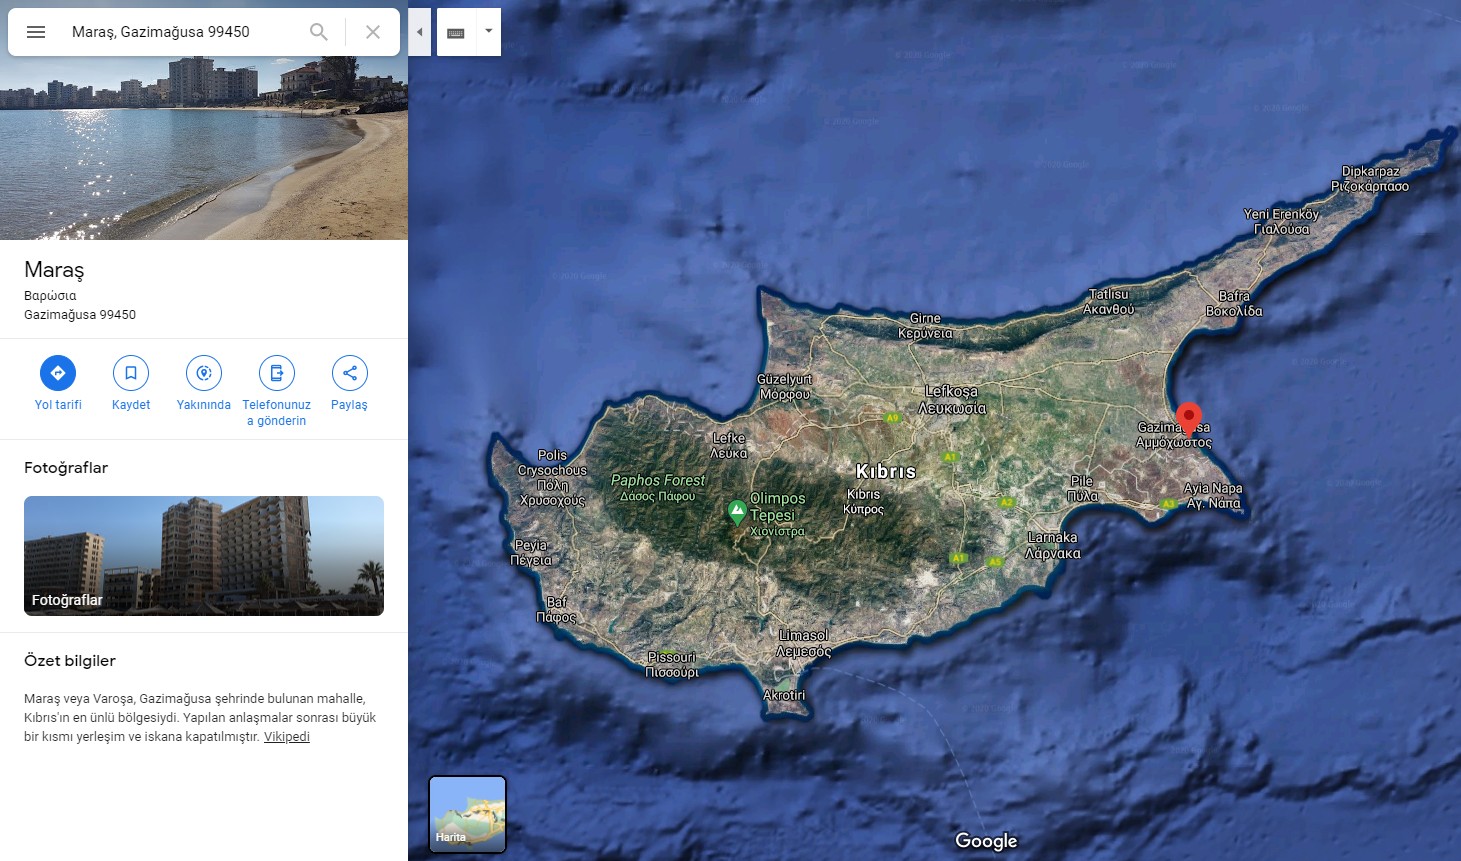Open the Vikipedi link
This screenshot has height=861, width=1461.
pyautogui.click(x=286, y=737)
